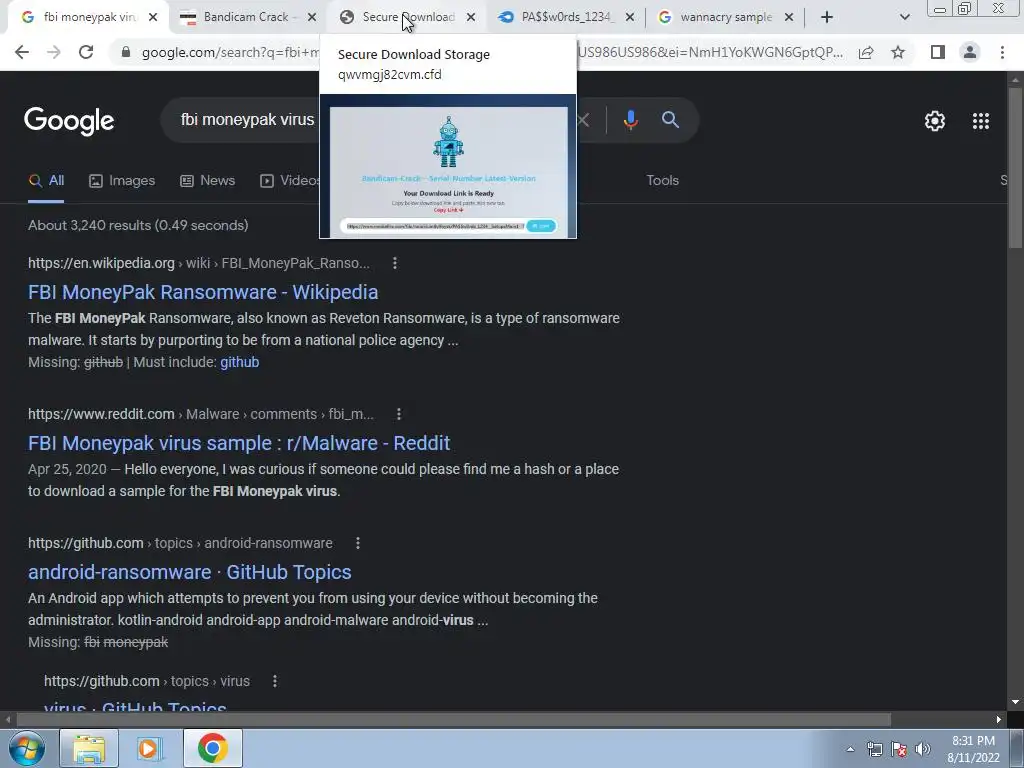Screen dimensions: 1024x768
Task: Switch to the PA$$w0rds_1234 tab
Action: 567,17
